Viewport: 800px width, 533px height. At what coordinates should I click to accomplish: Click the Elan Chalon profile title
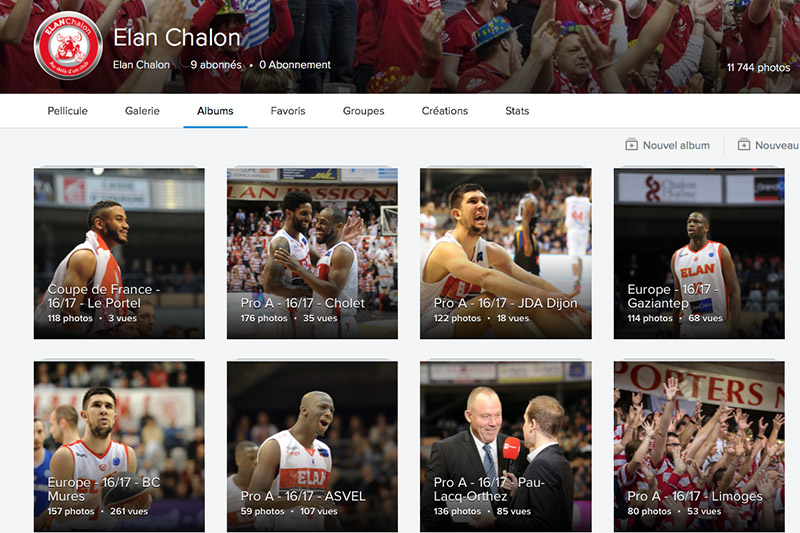pos(177,38)
